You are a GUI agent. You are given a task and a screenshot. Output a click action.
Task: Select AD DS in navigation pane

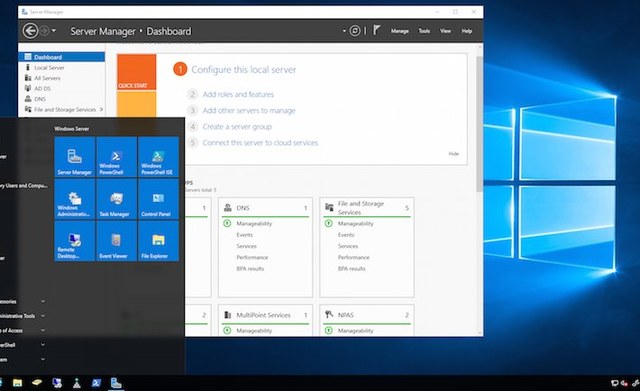[x=62, y=88]
